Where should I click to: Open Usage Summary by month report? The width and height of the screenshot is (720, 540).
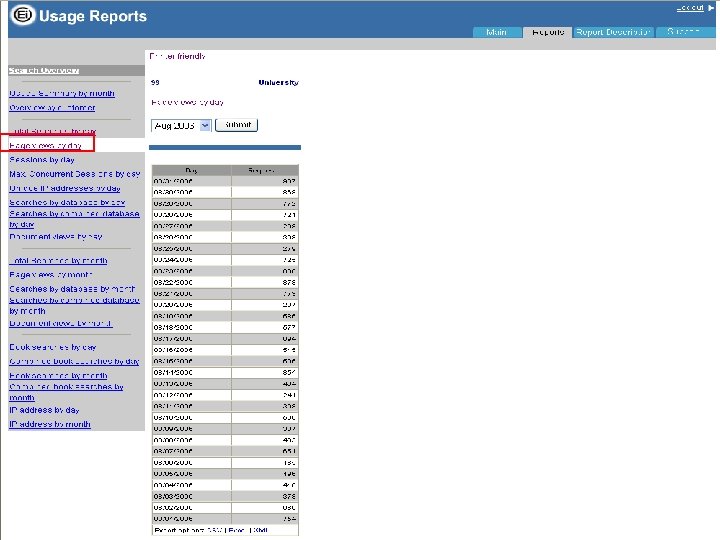[62, 93]
